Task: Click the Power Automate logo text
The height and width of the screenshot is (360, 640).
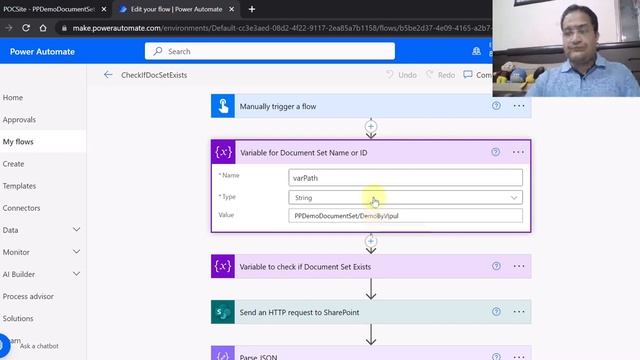Action: (42, 51)
